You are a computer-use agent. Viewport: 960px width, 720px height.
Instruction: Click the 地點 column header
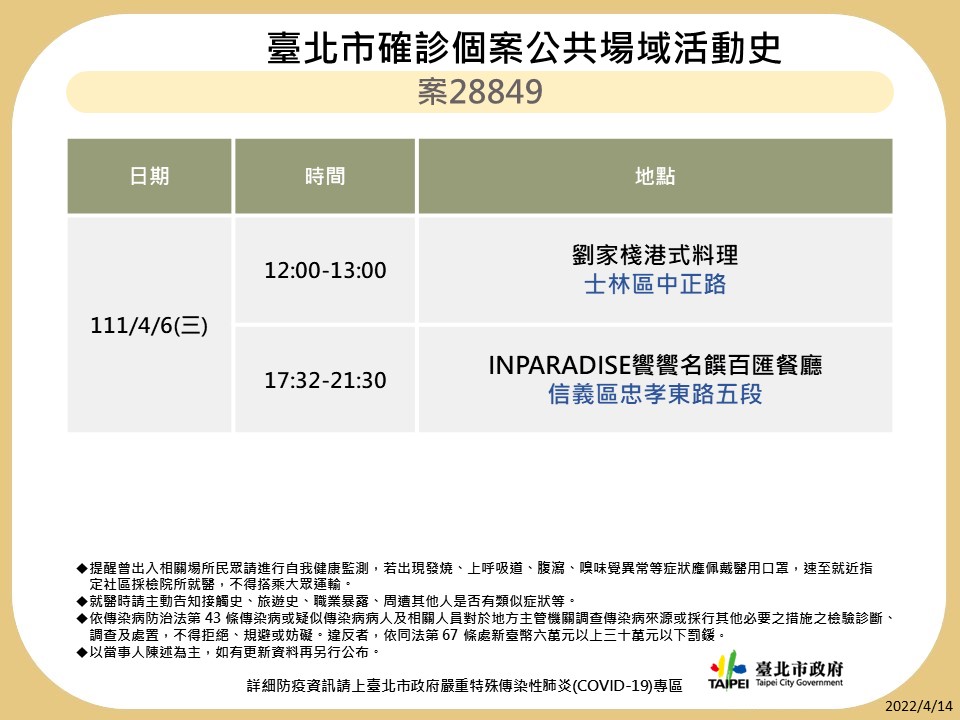(x=655, y=176)
